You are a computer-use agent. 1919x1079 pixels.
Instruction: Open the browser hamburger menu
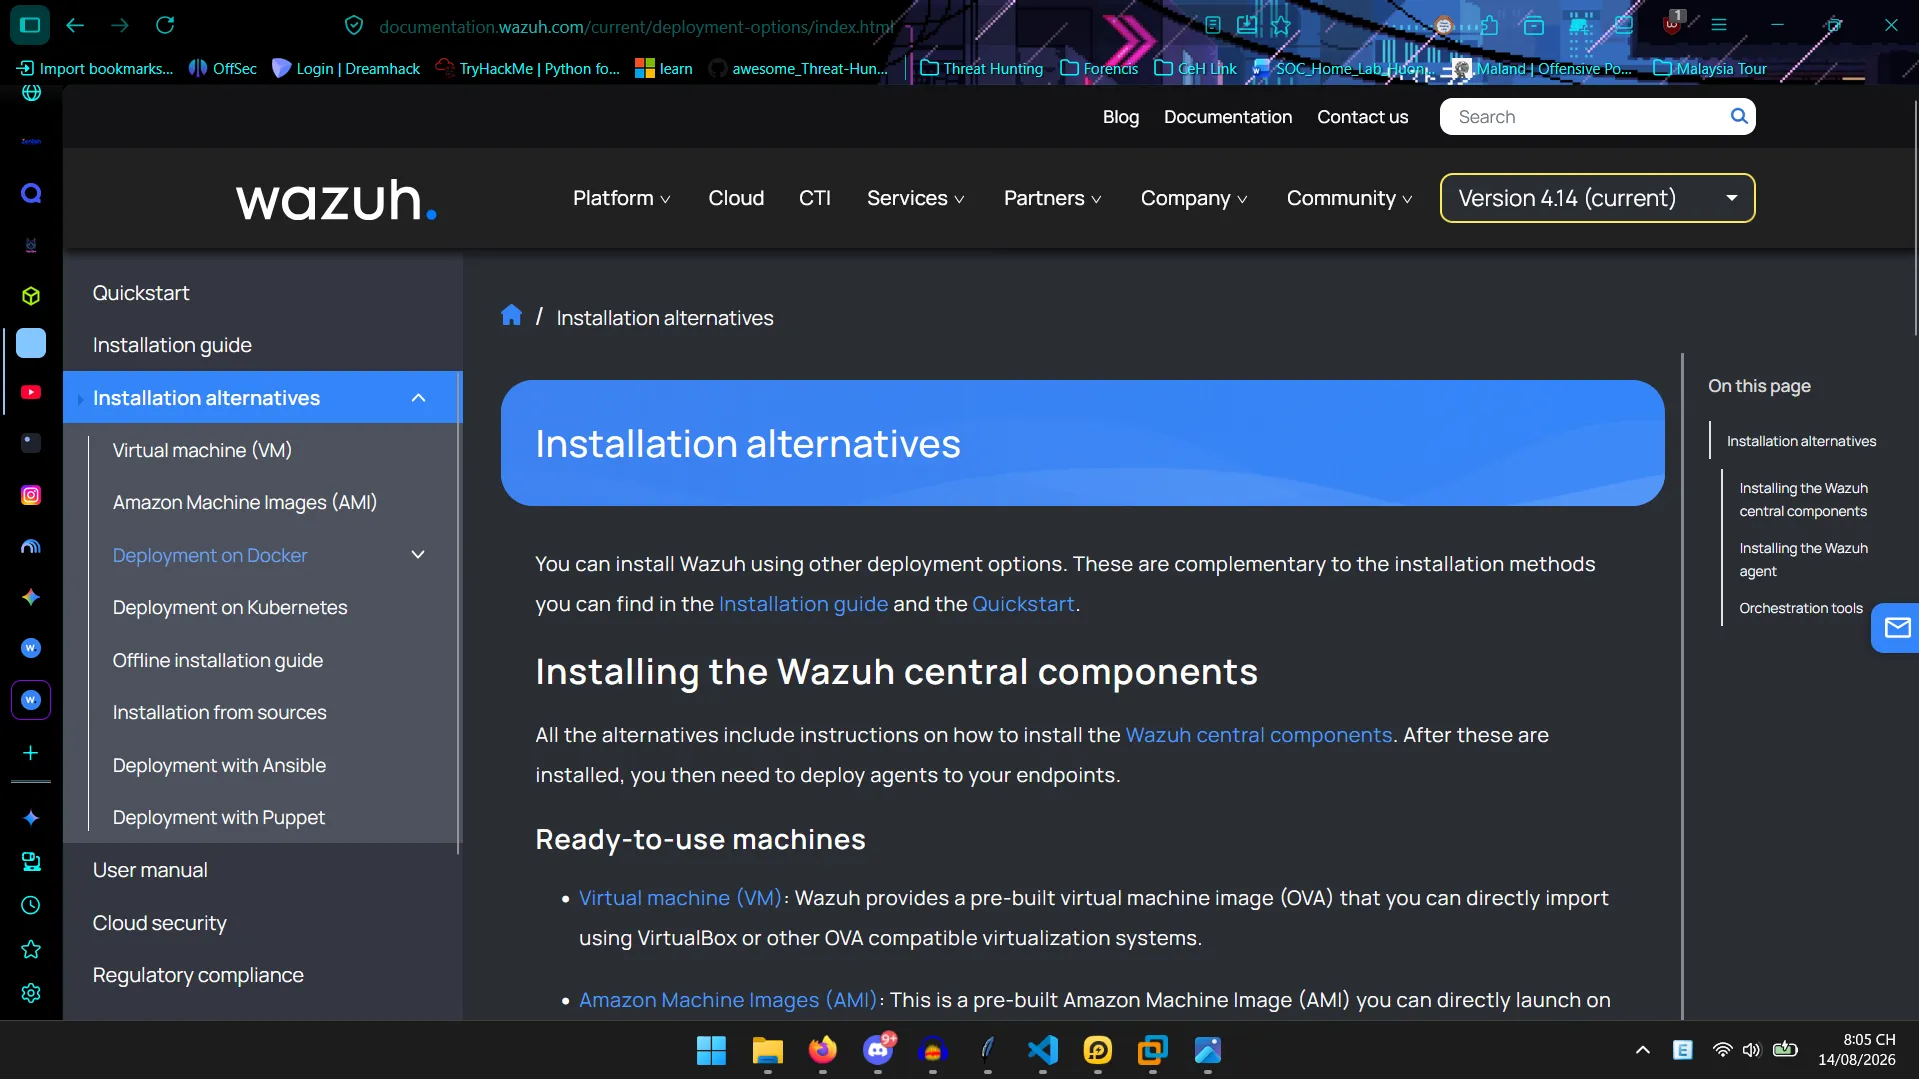[1719, 25]
